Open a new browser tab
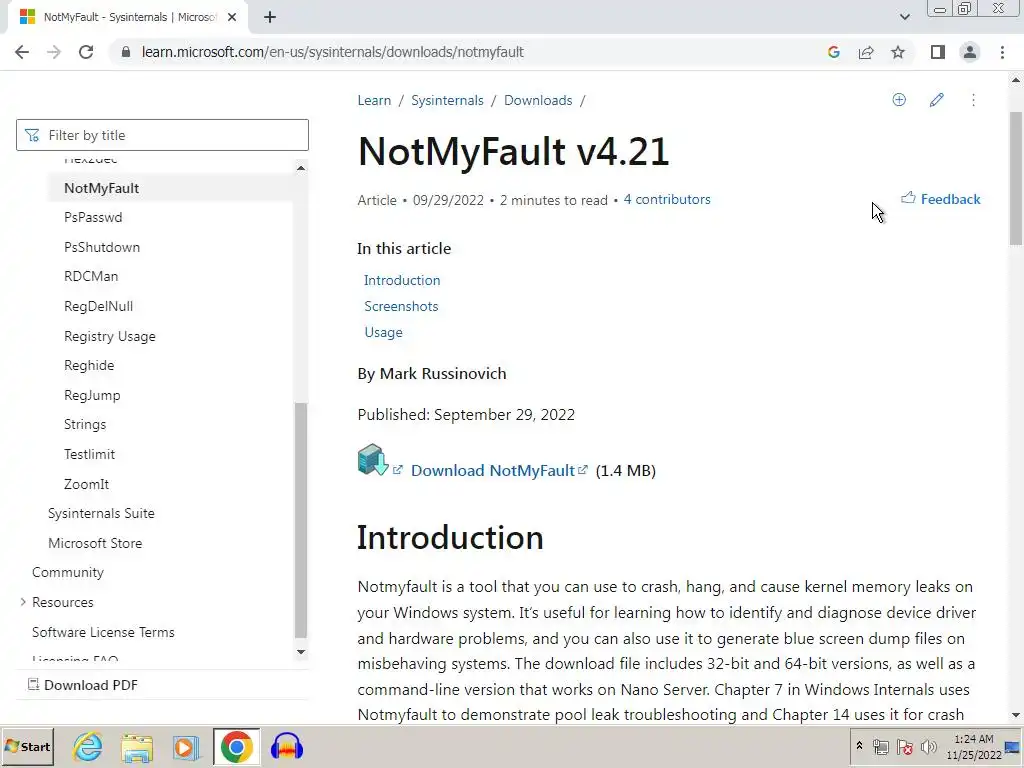1024x768 pixels. 270,18
